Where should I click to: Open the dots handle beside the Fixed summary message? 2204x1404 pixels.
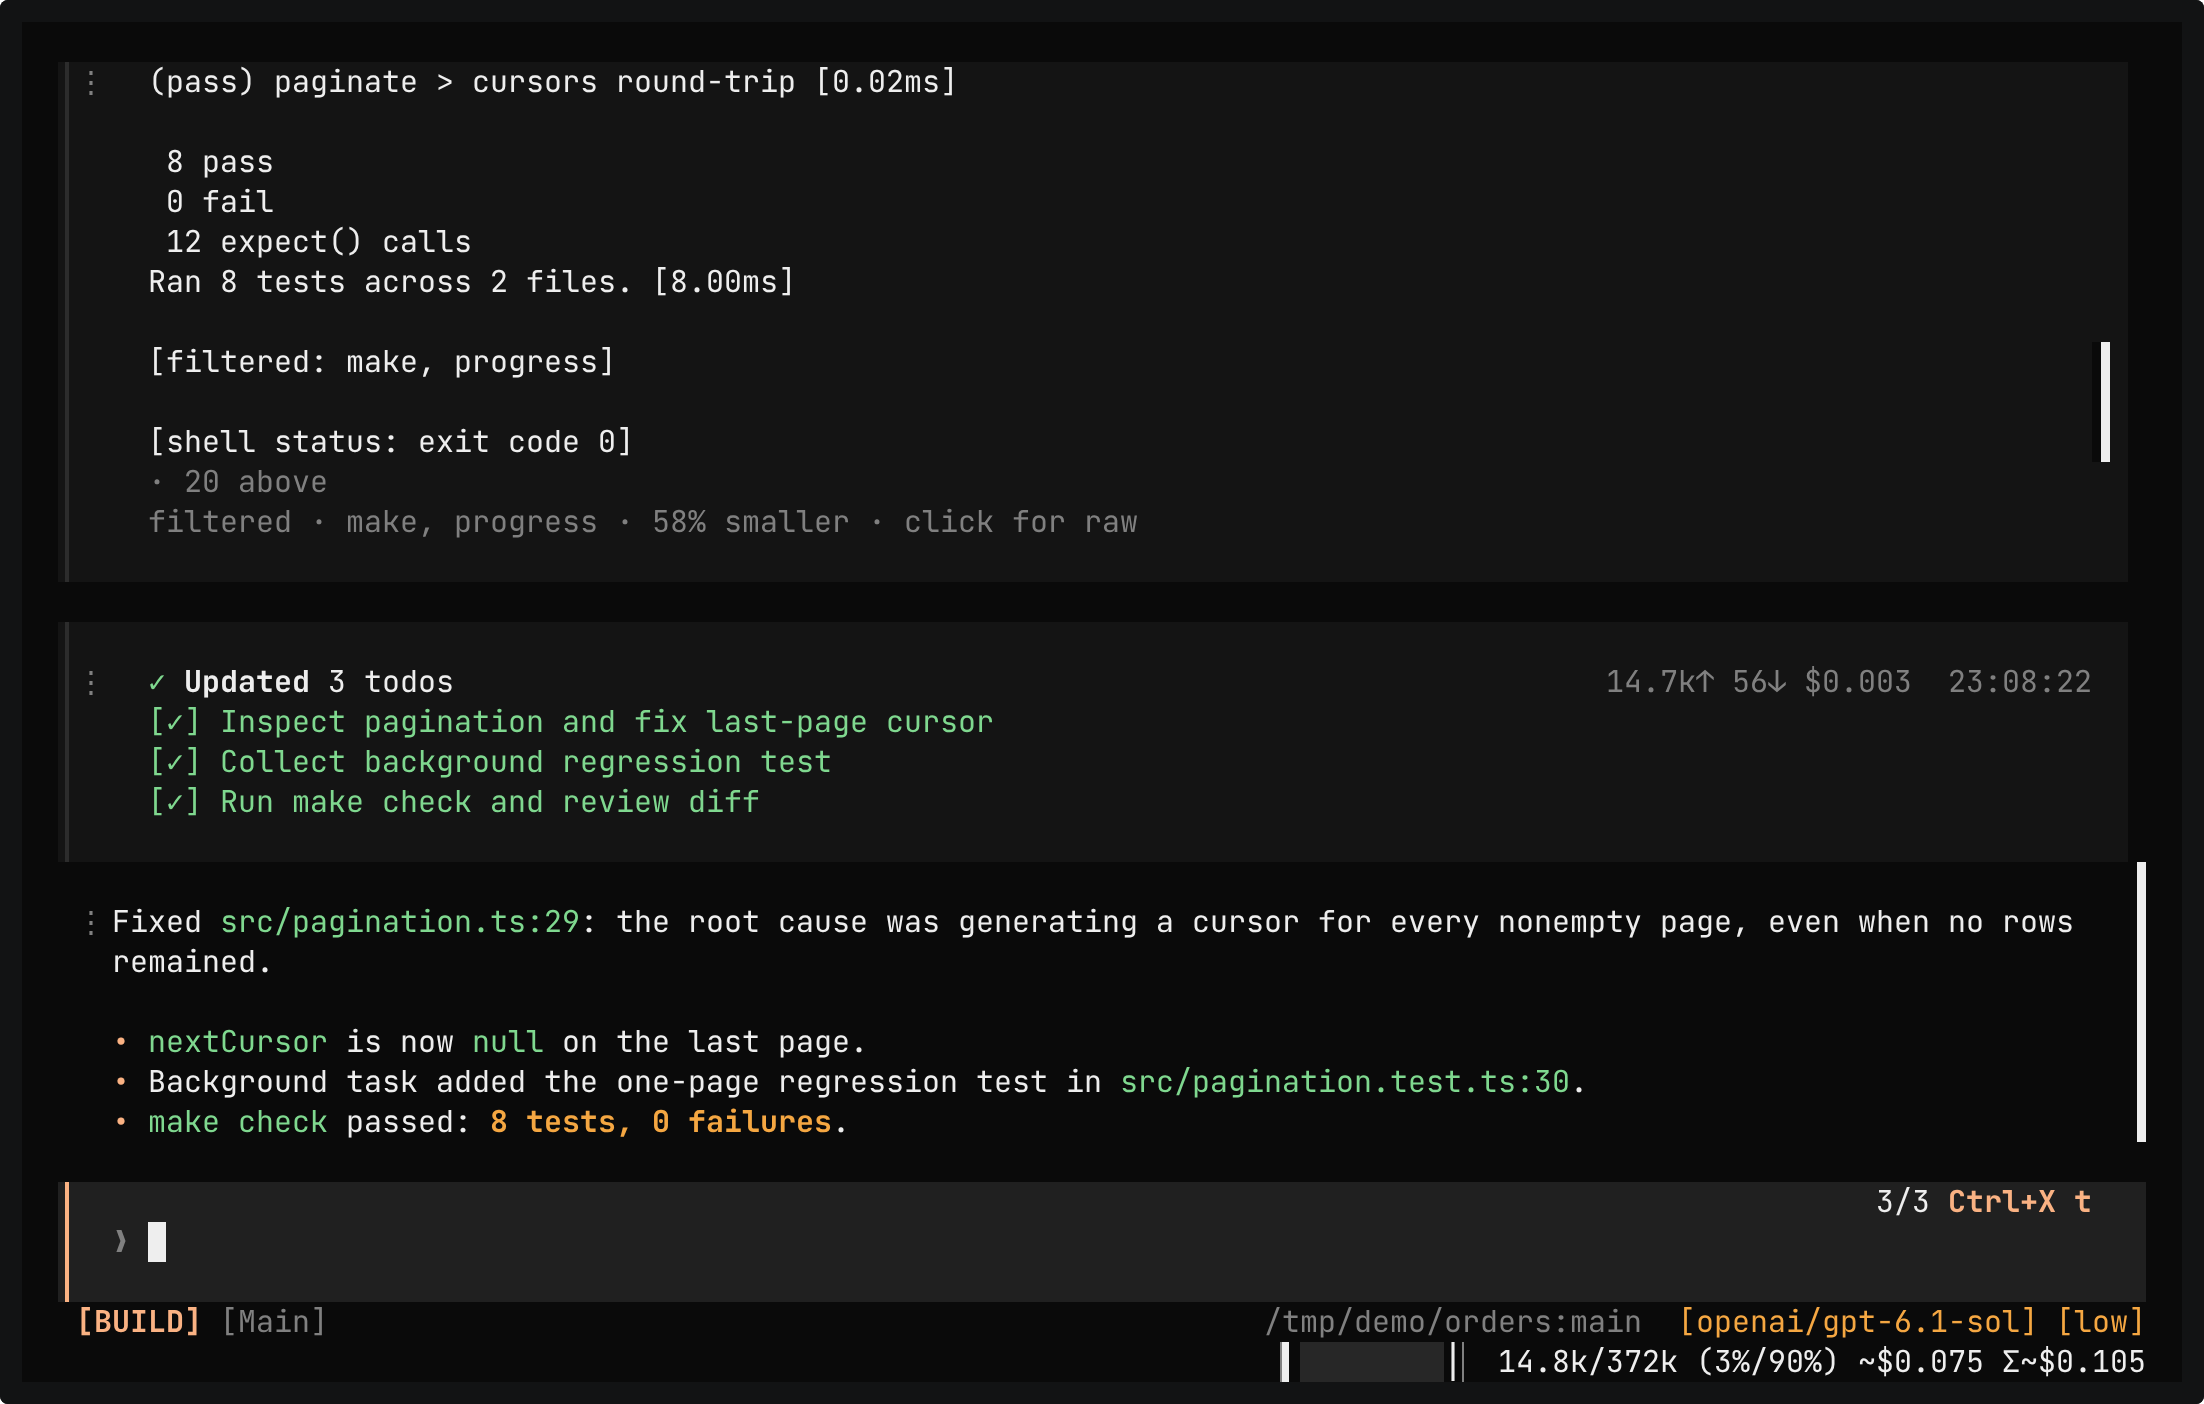point(91,922)
